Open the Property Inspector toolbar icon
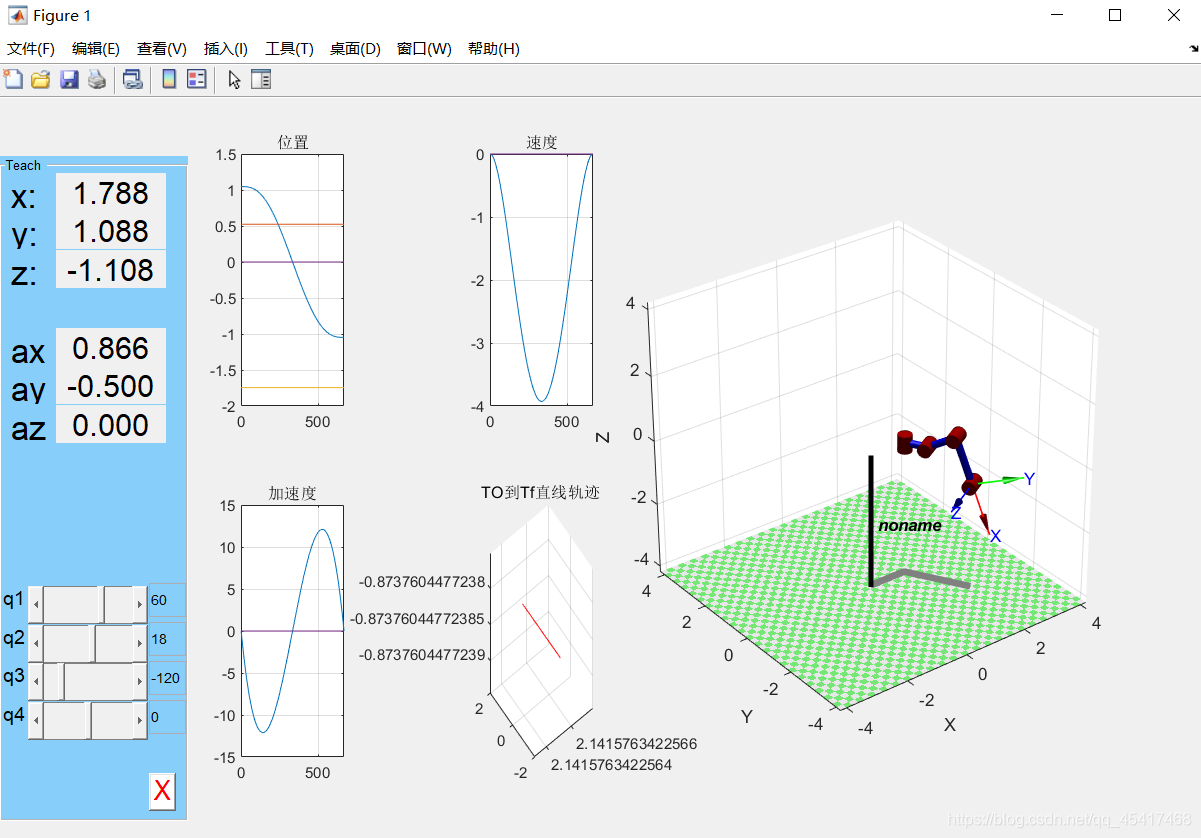This screenshot has height=838, width=1201. coord(261,80)
